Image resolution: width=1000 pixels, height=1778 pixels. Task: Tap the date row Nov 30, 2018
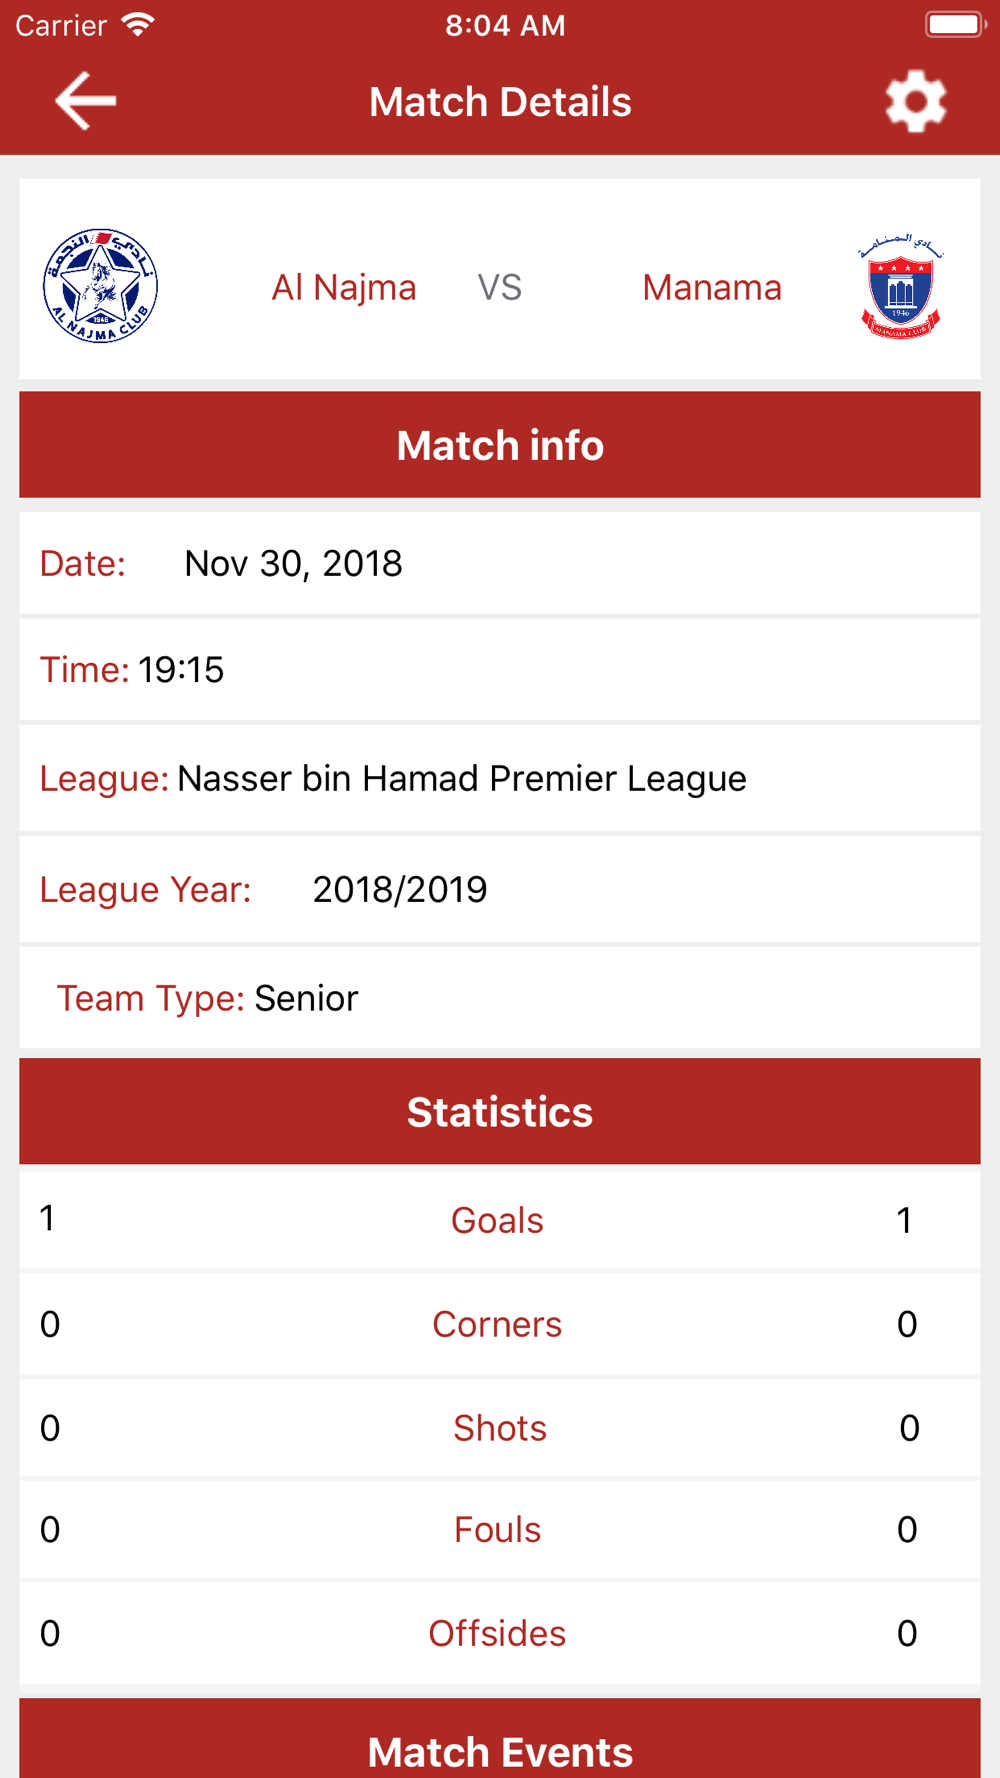pyautogui.click(x=500, y=564)
